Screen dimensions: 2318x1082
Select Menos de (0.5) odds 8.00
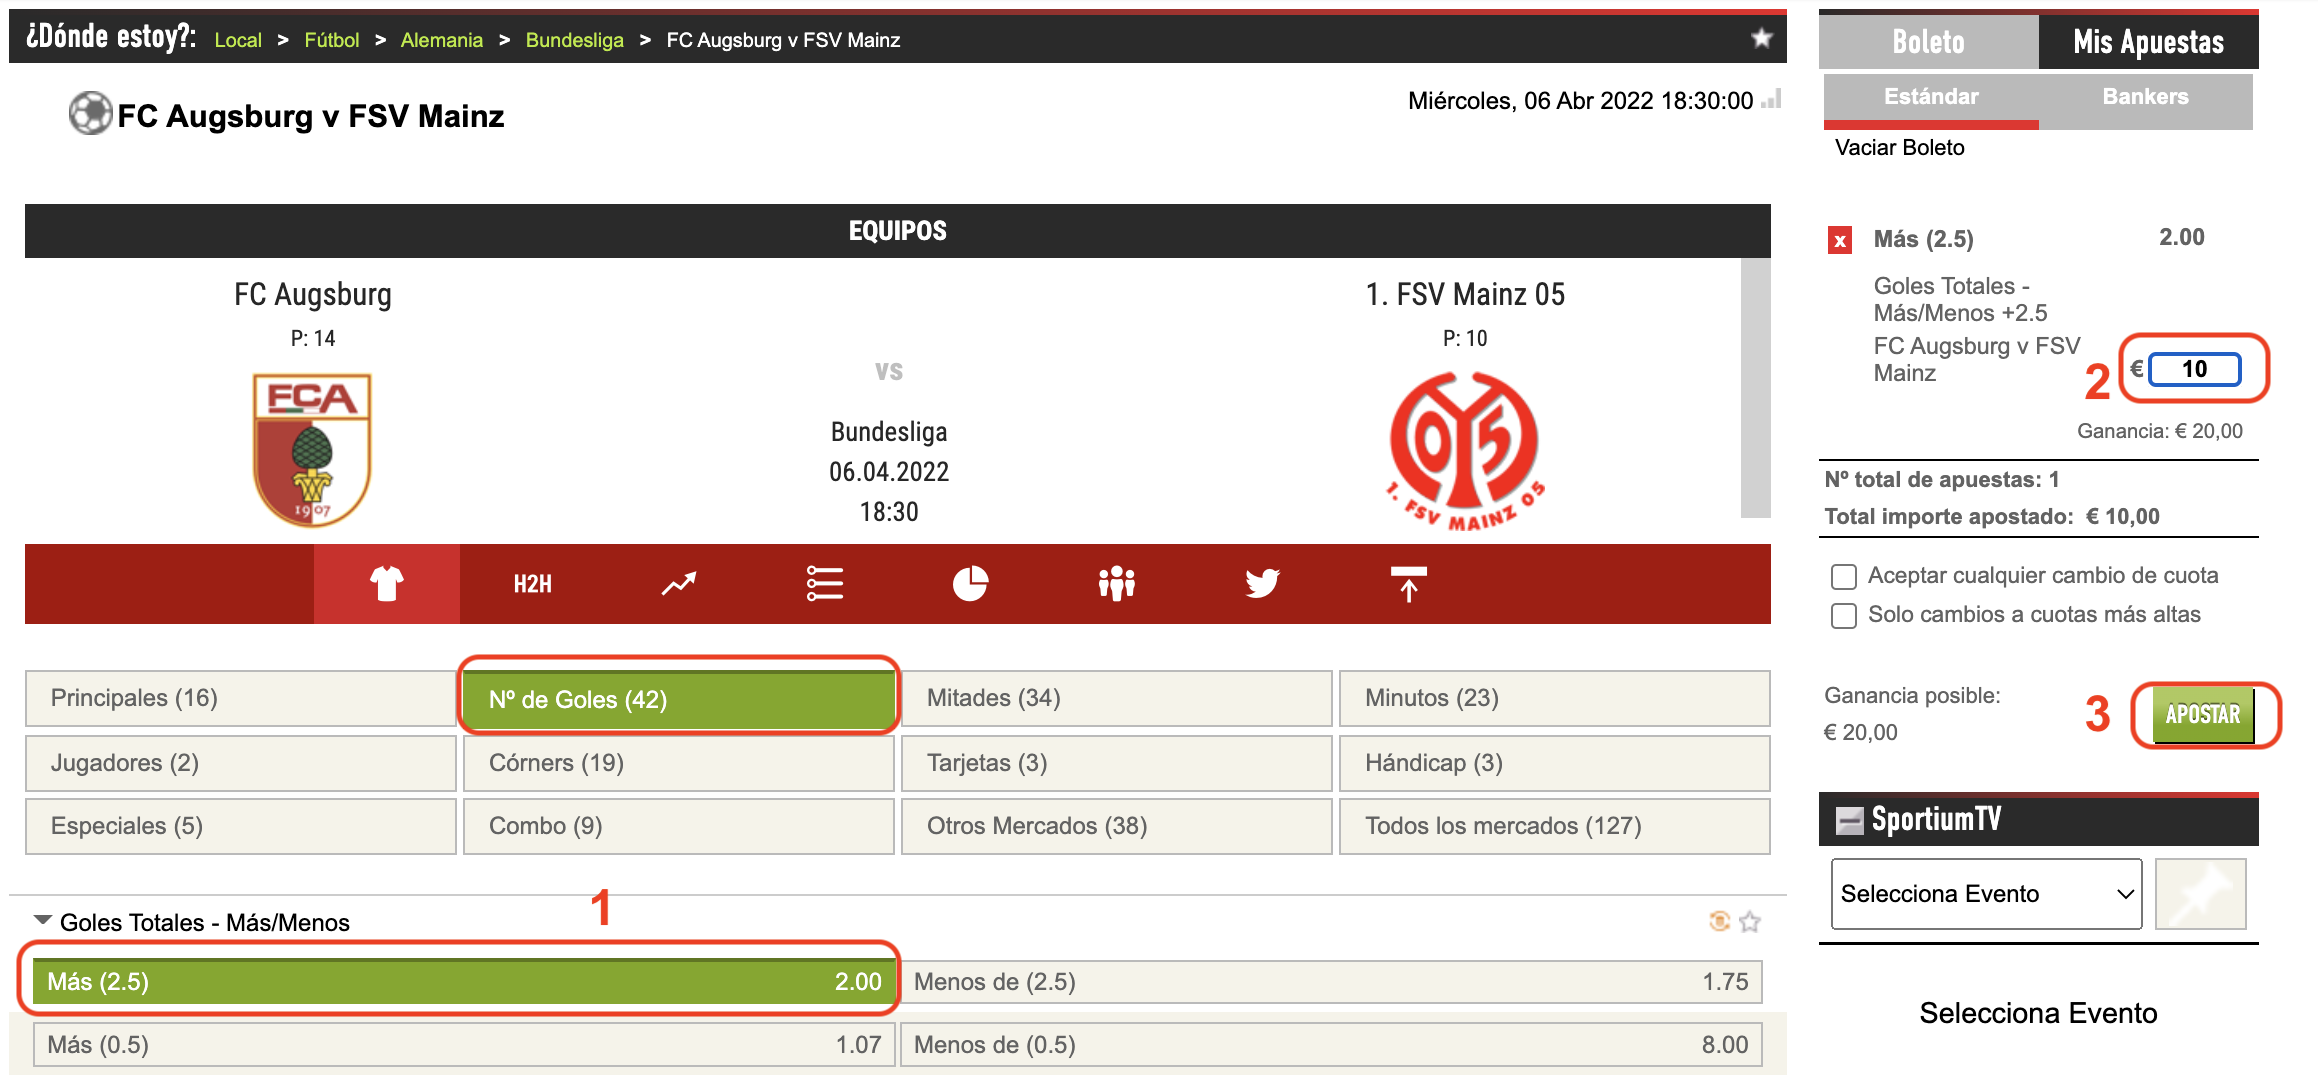click(1331, 1045)
